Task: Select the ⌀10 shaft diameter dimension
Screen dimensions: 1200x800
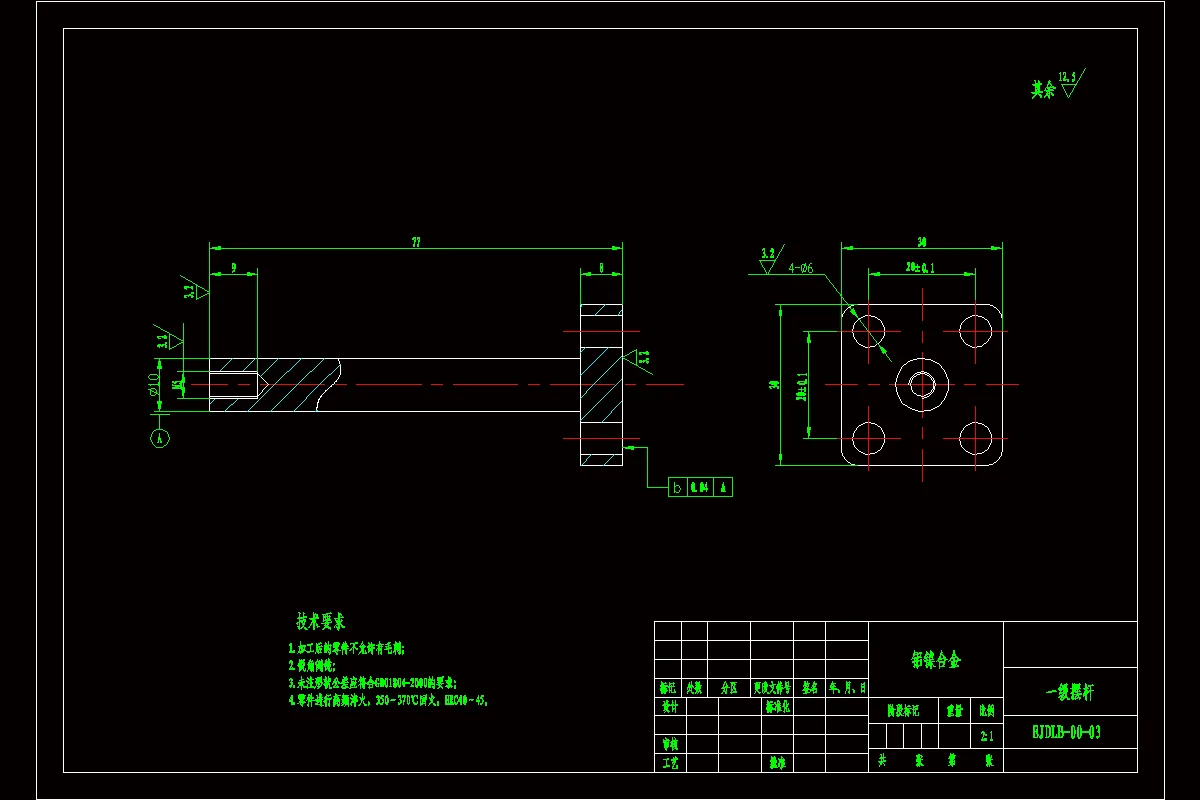Action: (x=153, y=384)
